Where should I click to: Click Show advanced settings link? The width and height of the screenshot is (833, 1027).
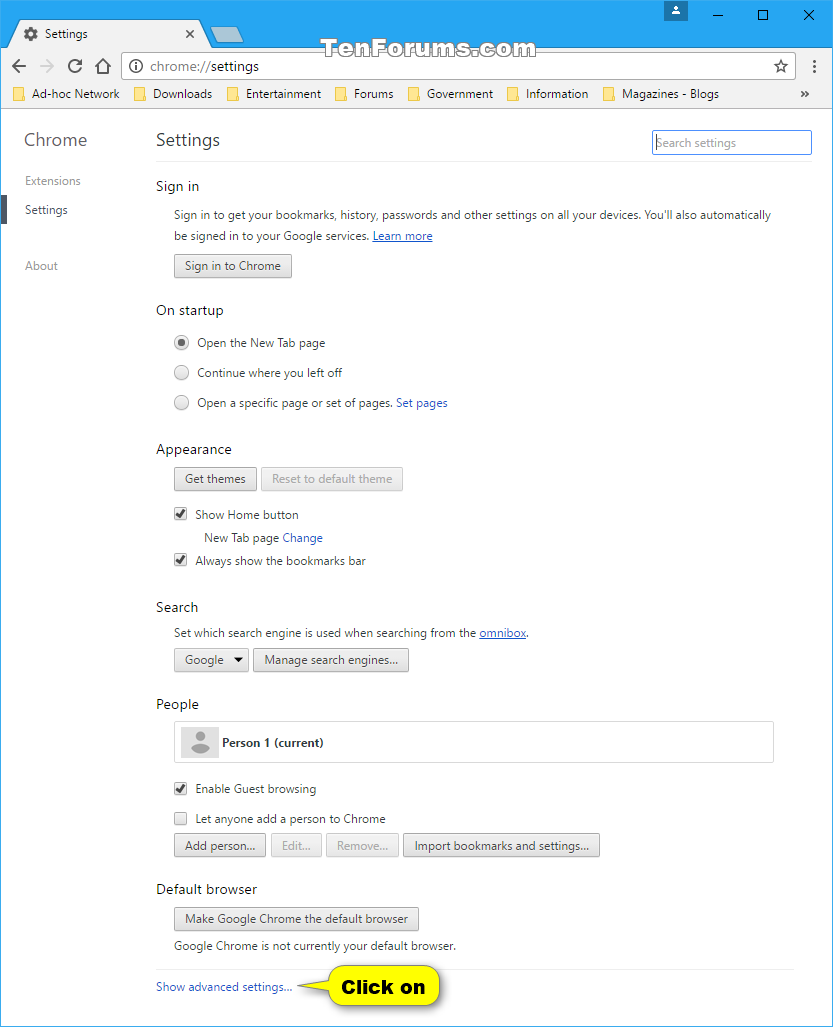[x=224, y=986]
